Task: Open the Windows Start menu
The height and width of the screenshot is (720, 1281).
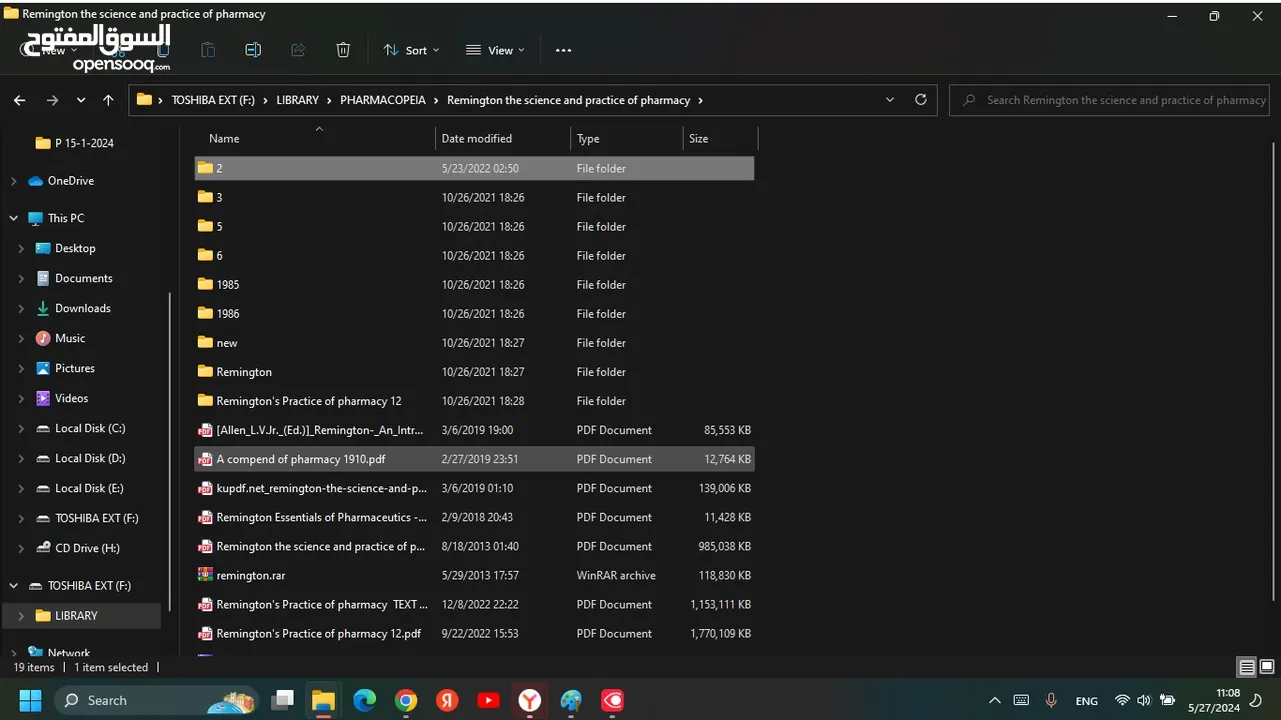Action: pos(30,700)
